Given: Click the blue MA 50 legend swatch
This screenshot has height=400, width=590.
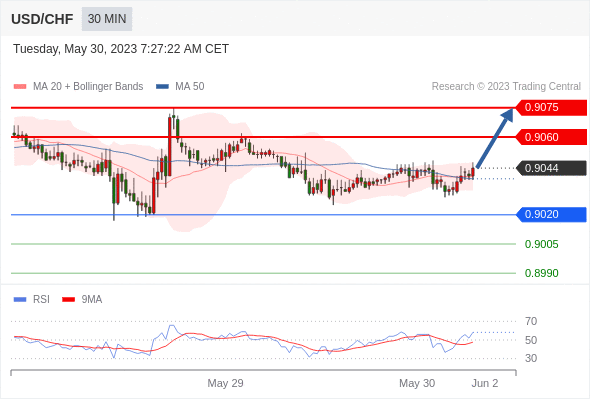Looking at the screenshot, I should [x=162, y=87].
